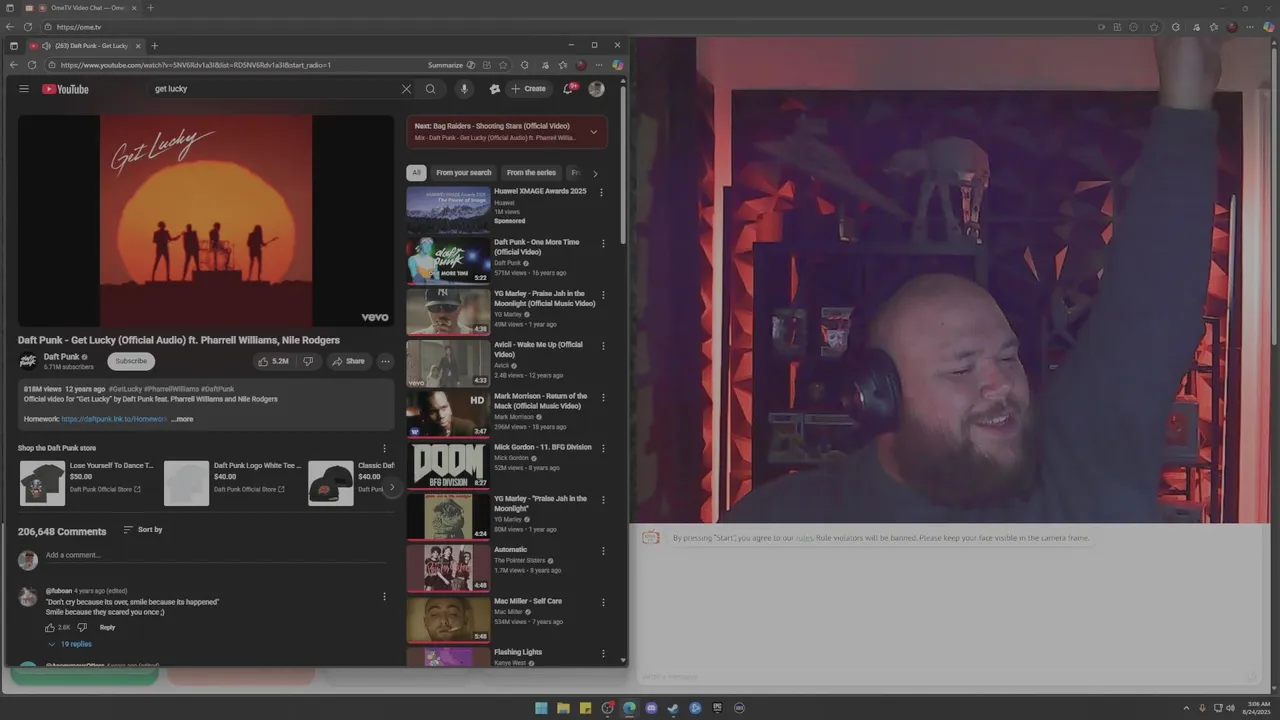This screenshot has height=720, width=1280.
Task: Open the 'Flashing Lights' video title
Action: click(518, 652)
